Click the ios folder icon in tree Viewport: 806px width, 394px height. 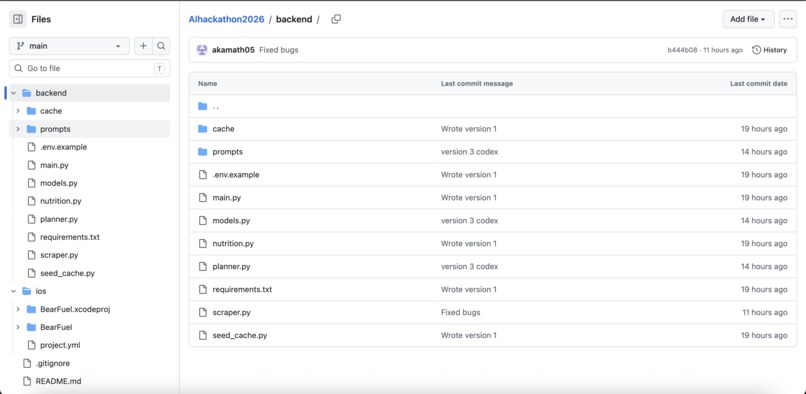click(27, 291)
